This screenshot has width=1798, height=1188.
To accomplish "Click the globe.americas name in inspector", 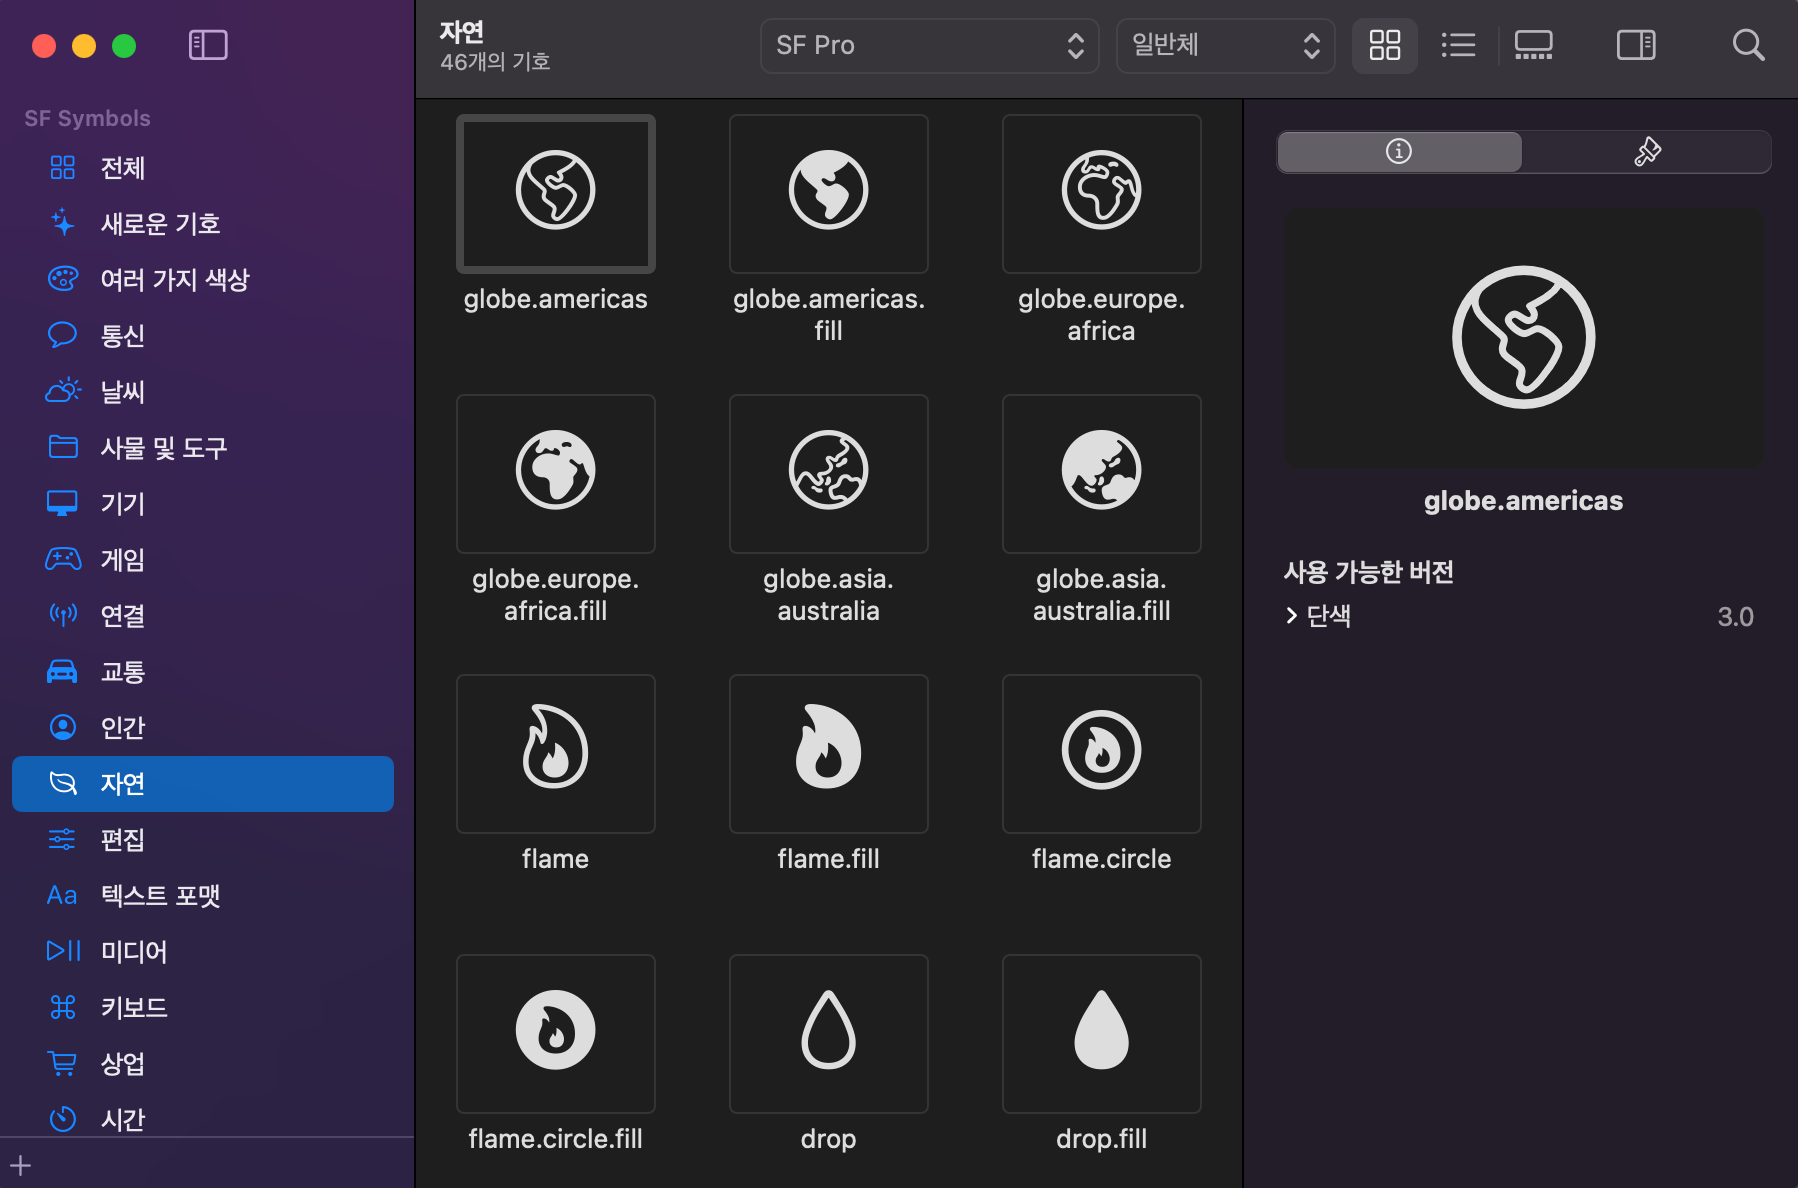I will (1524, 501).
